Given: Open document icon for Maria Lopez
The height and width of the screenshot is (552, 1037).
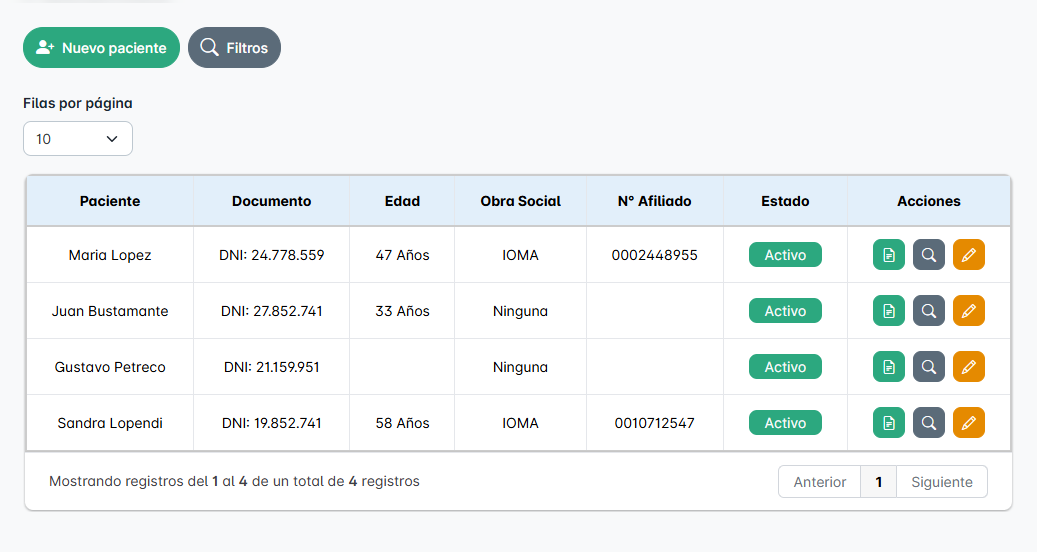Looking at the screenshot, I should click(888, 255).
